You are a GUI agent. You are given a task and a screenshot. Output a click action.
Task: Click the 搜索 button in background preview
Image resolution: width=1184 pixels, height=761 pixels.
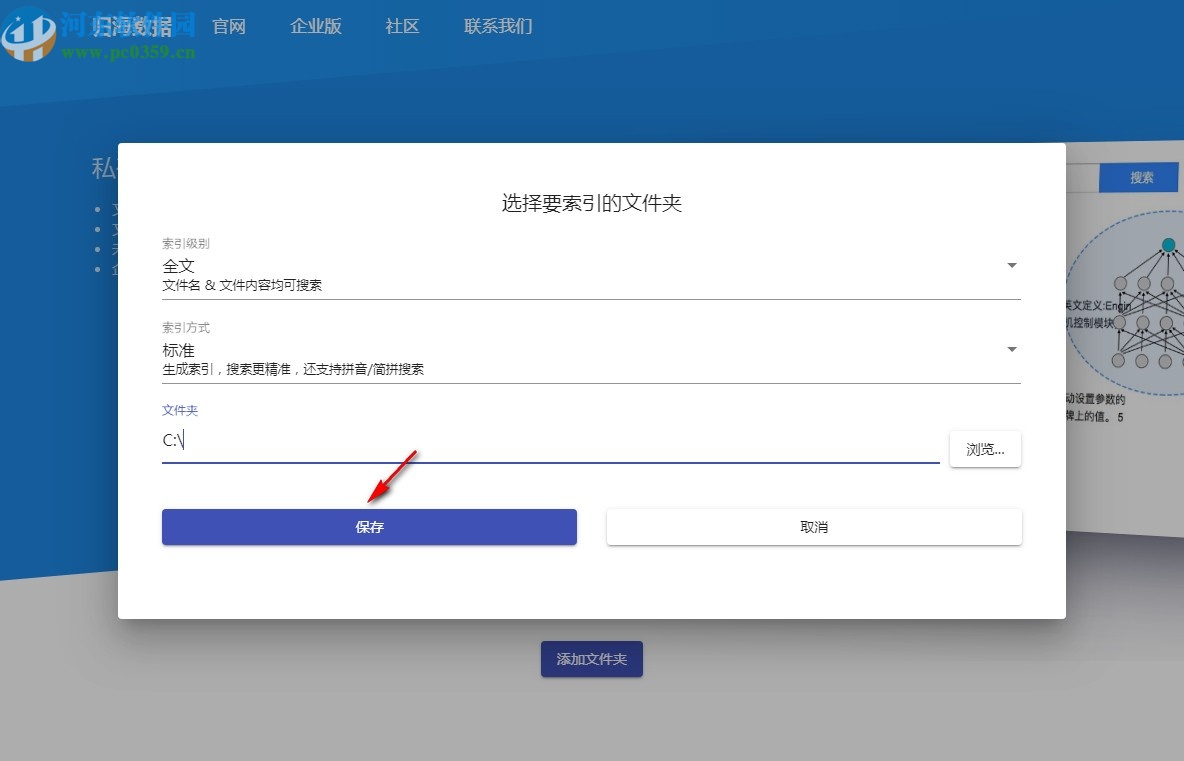[x=1140, y=177]
